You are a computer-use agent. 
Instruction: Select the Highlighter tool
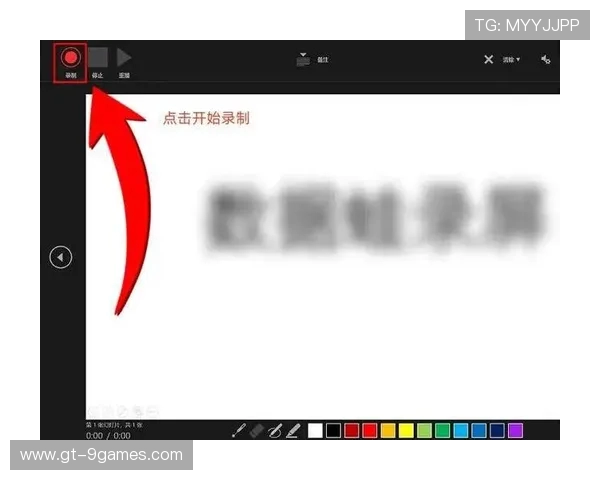[292, 430]
